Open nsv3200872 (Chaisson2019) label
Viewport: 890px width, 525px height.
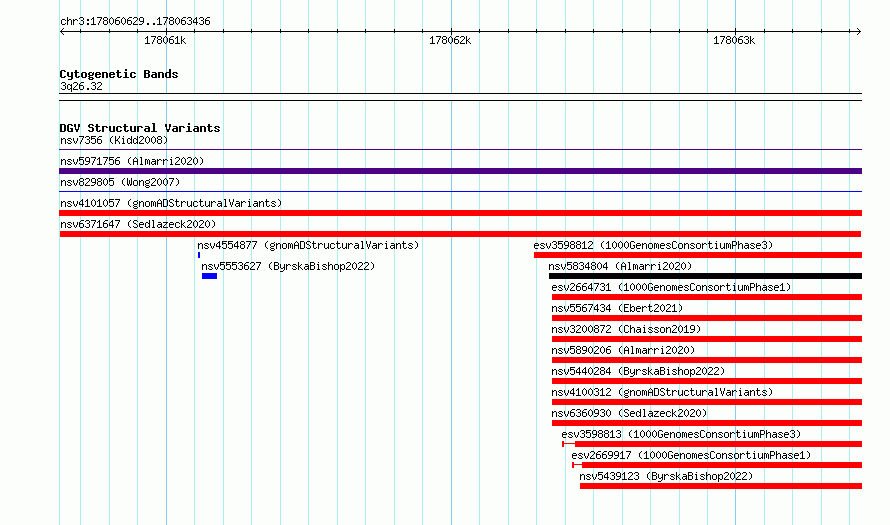[626, 329]
